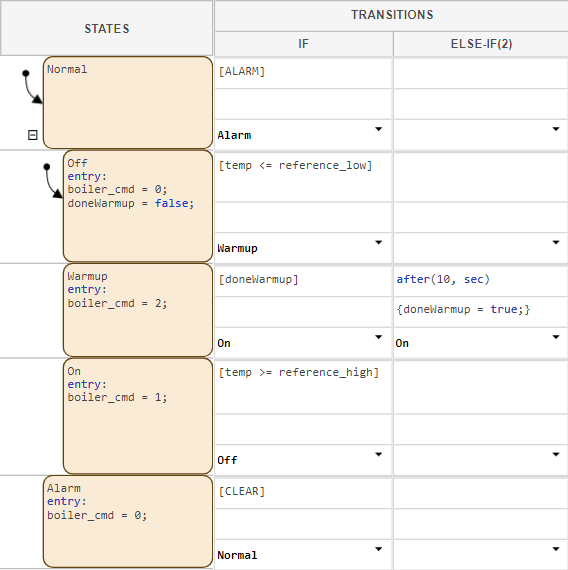Edit the {doneWarmup = true;} action cell
Screen dimensions: 568x570
[480, 312]
